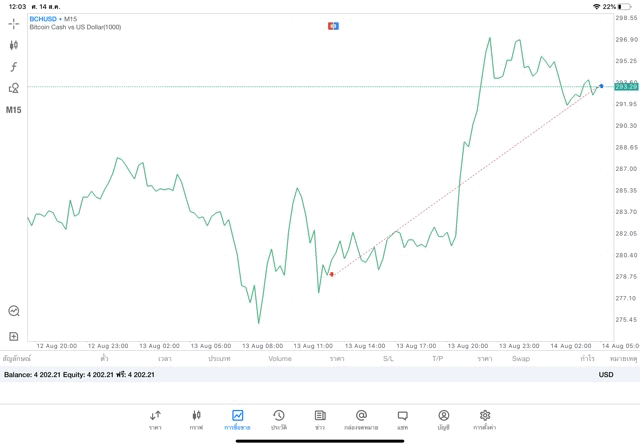640x447 pixels.
Task: Open the ข่าว news tab
Action: click(320, 419)
